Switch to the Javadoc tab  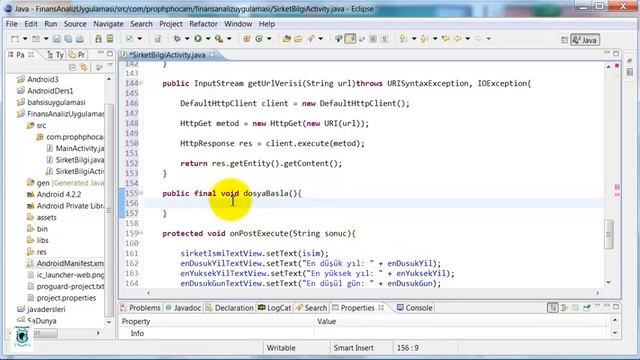tap(184, 308)
